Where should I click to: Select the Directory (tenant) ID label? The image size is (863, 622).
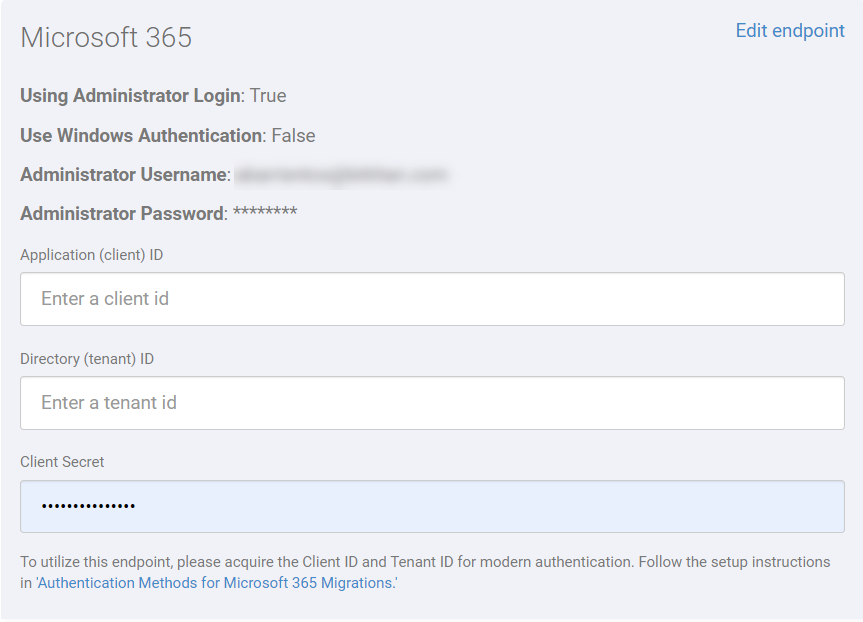87,359
